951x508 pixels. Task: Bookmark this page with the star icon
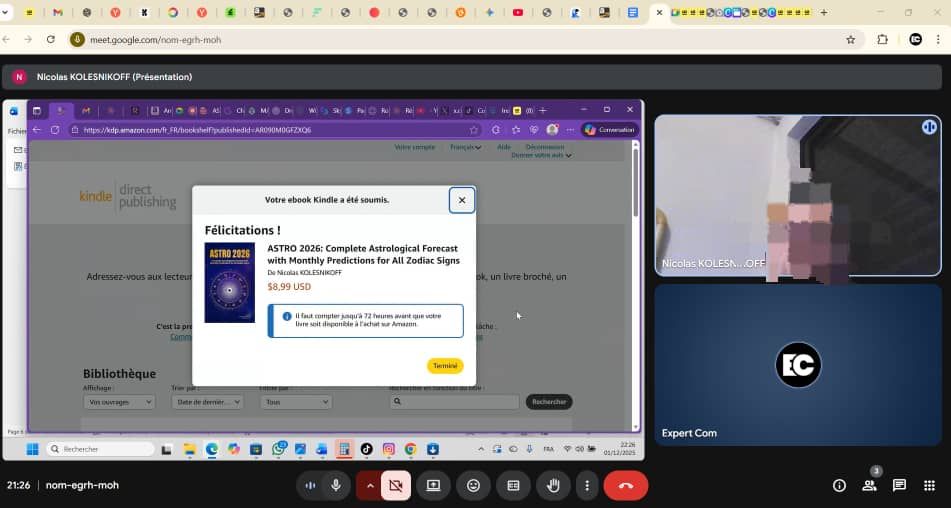click(851, 40)
